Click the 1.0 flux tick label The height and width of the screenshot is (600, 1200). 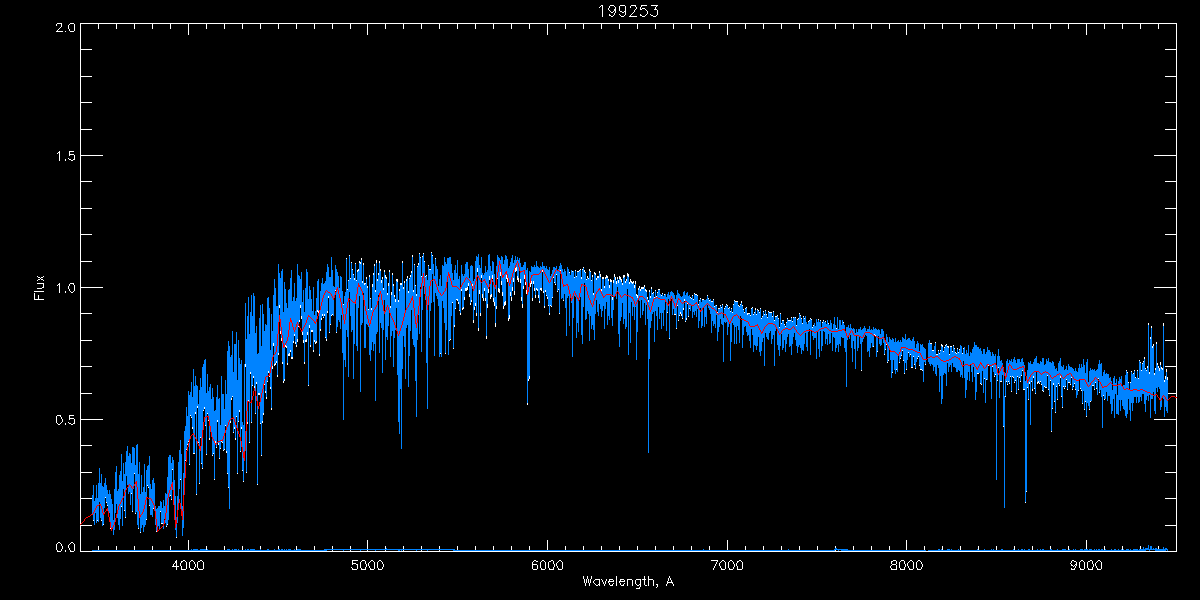65,288
